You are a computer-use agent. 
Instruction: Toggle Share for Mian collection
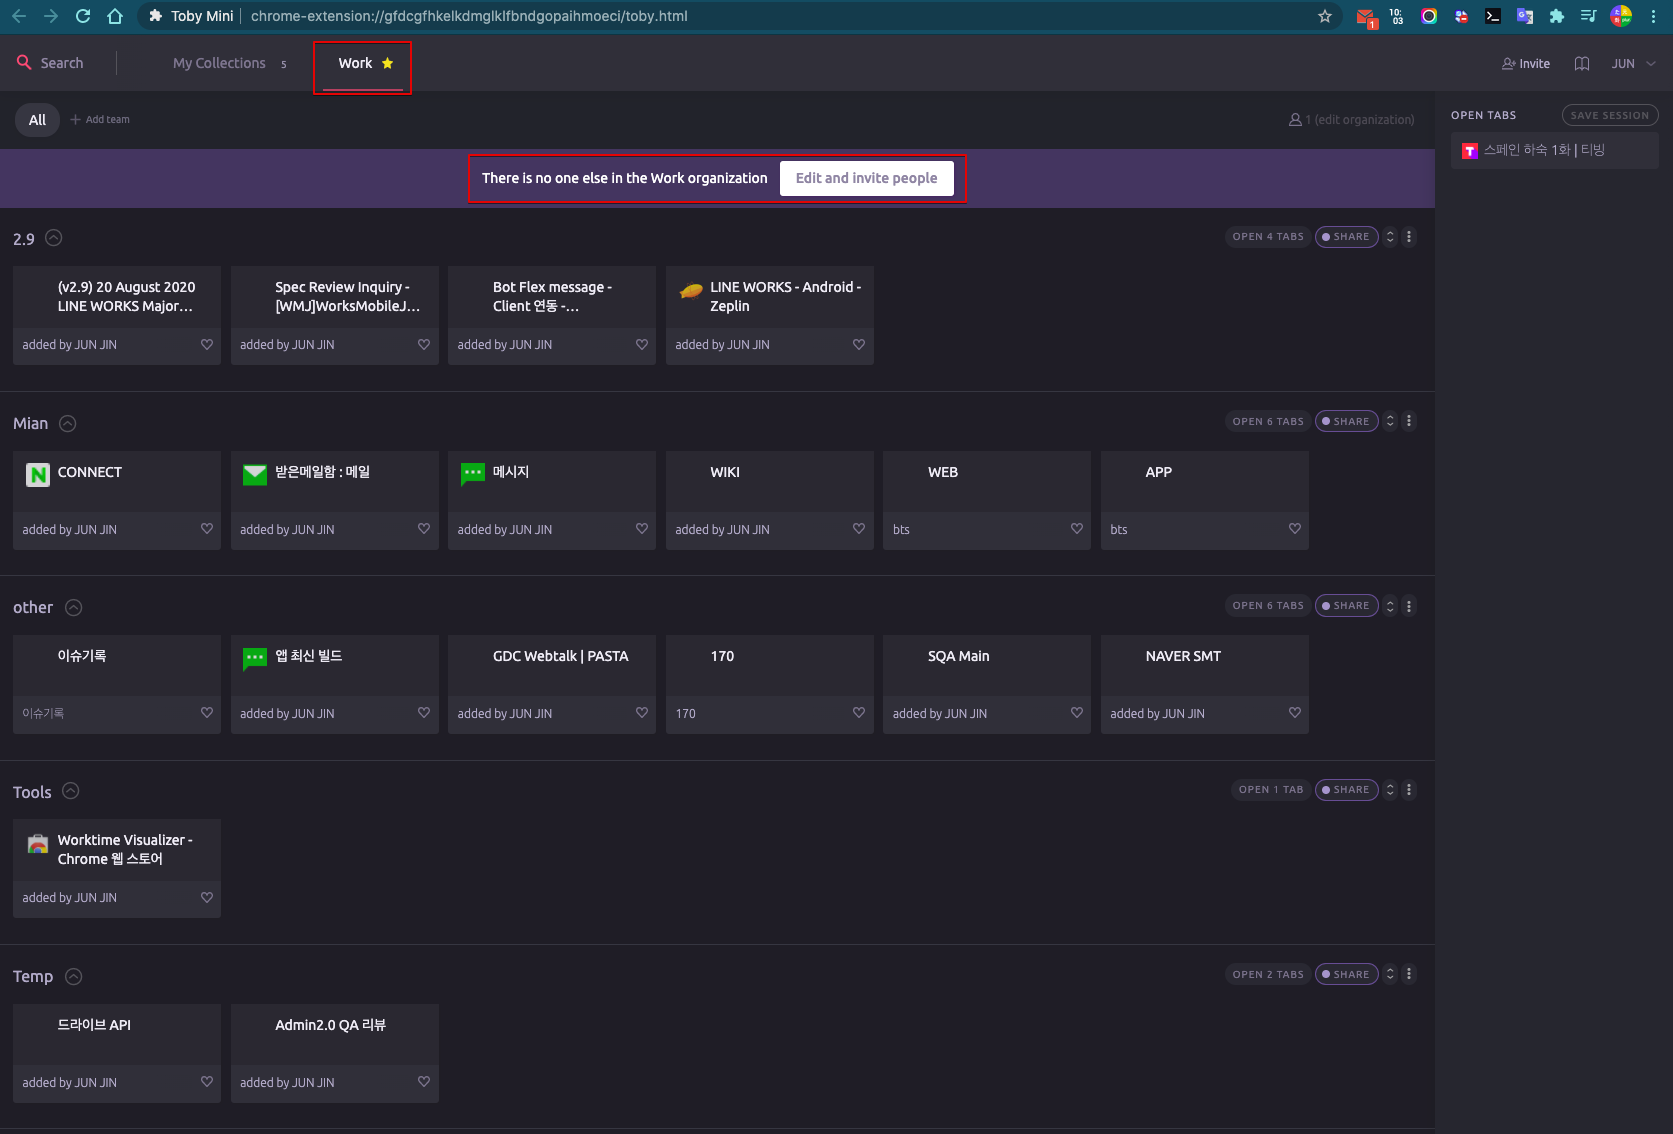coord(1346,422)
